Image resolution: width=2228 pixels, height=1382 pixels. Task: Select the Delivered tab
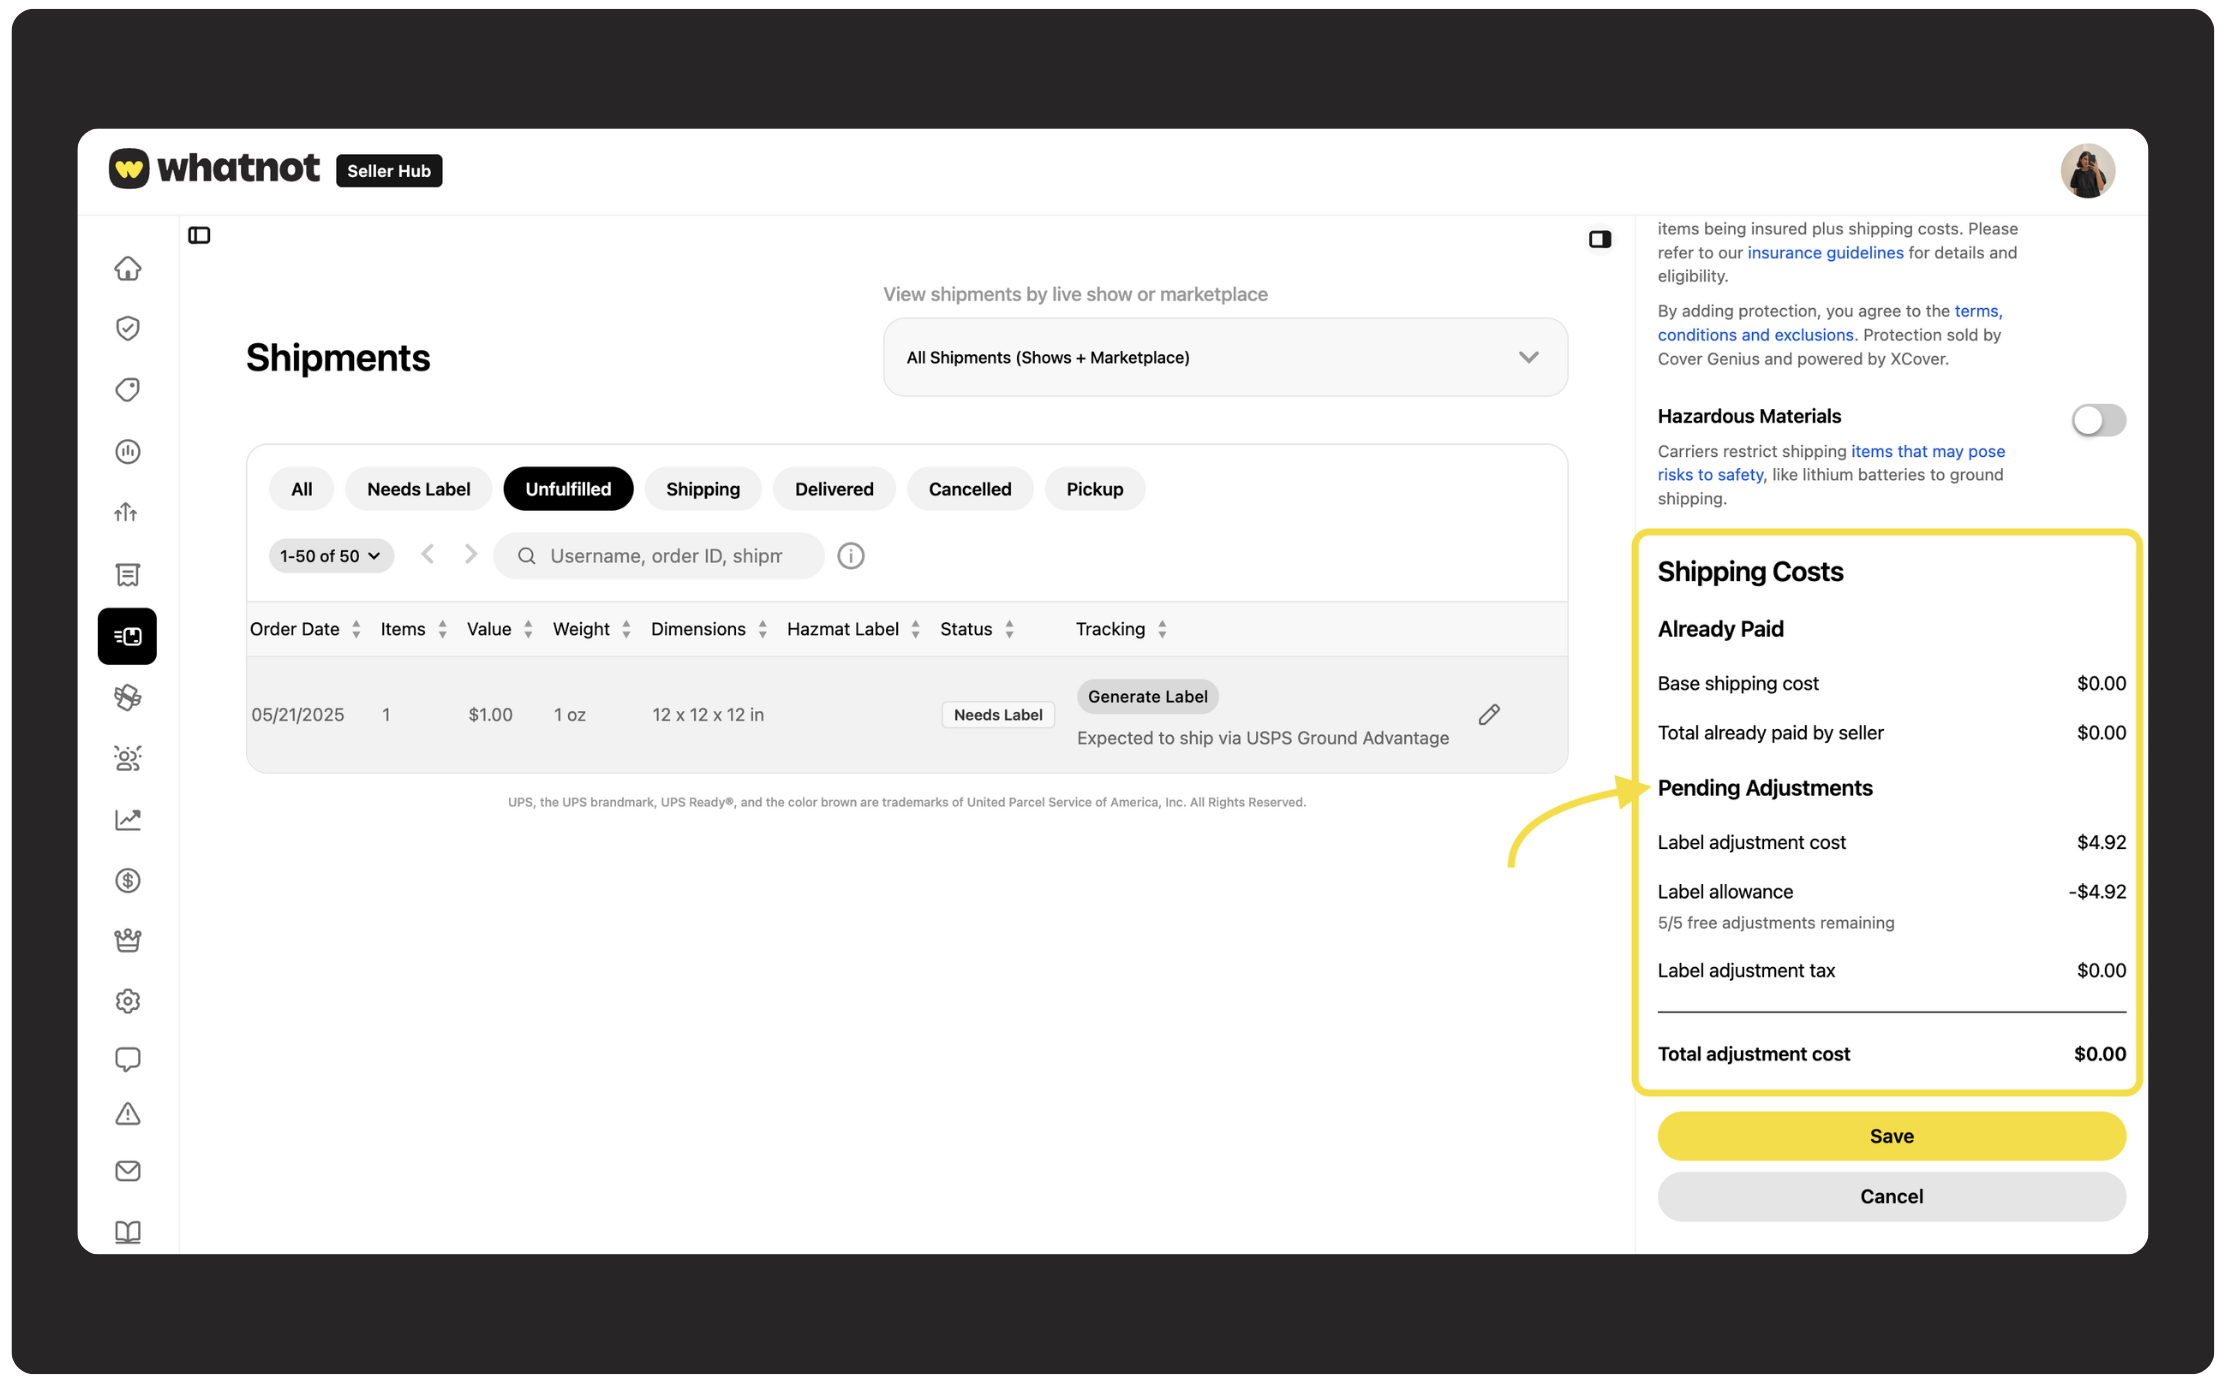tap(834, 489)
